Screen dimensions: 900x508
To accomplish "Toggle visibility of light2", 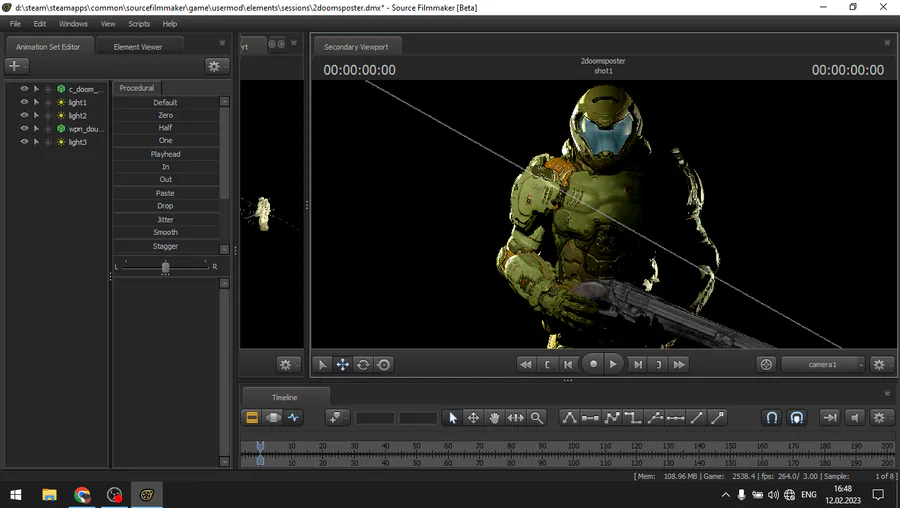I will [24, 115].
